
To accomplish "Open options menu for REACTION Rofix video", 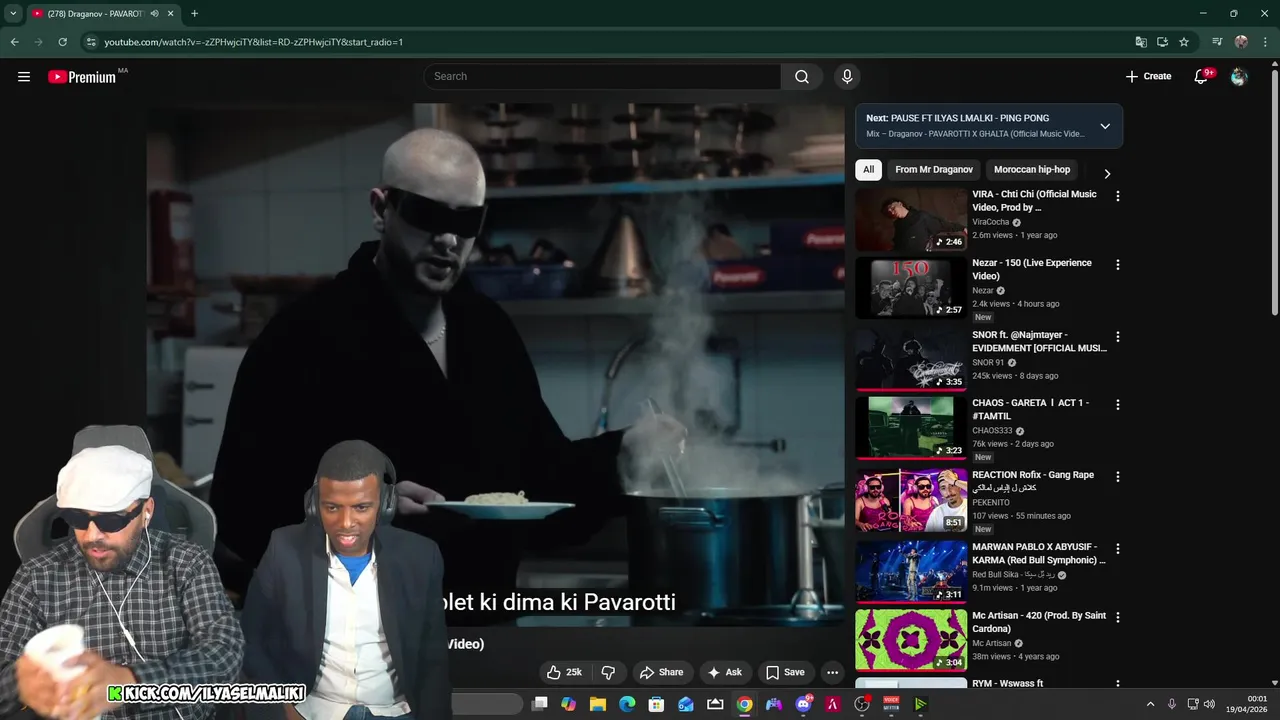I will pos(1117,477).
